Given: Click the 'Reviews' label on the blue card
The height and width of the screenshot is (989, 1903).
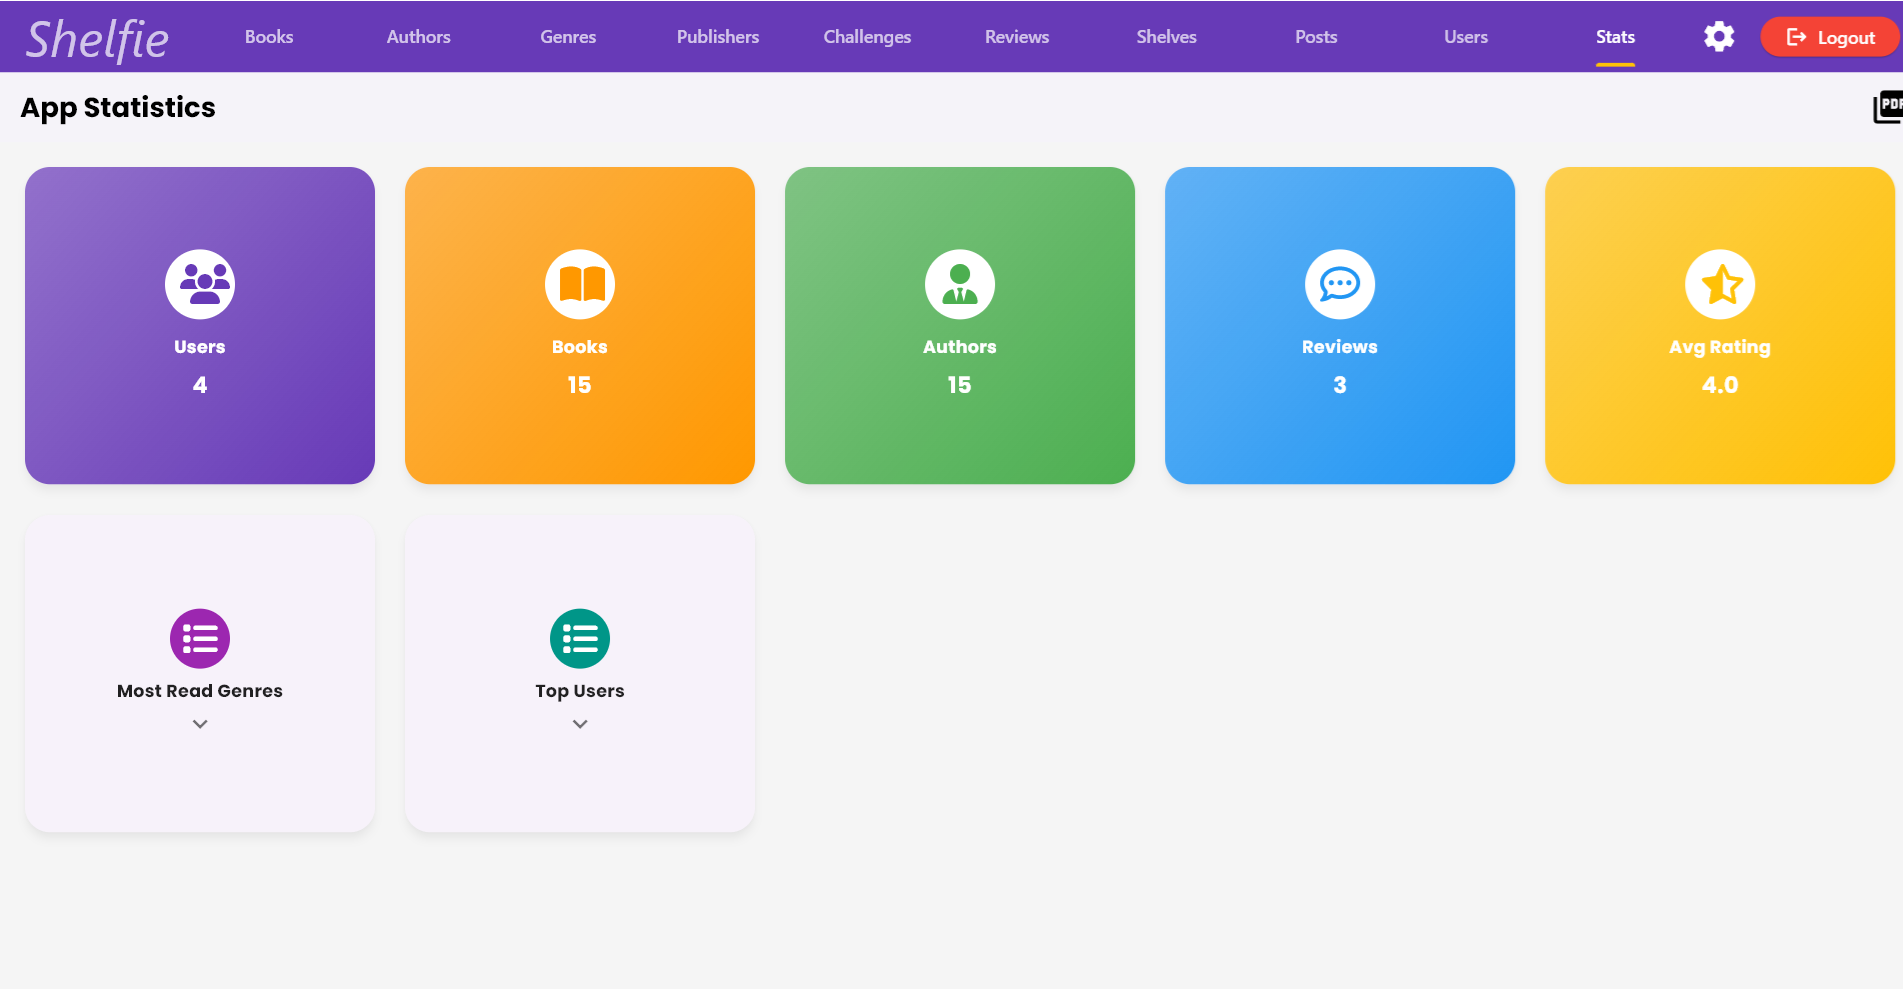Looking at the screenshot, I should click(x=1340, y=347).
